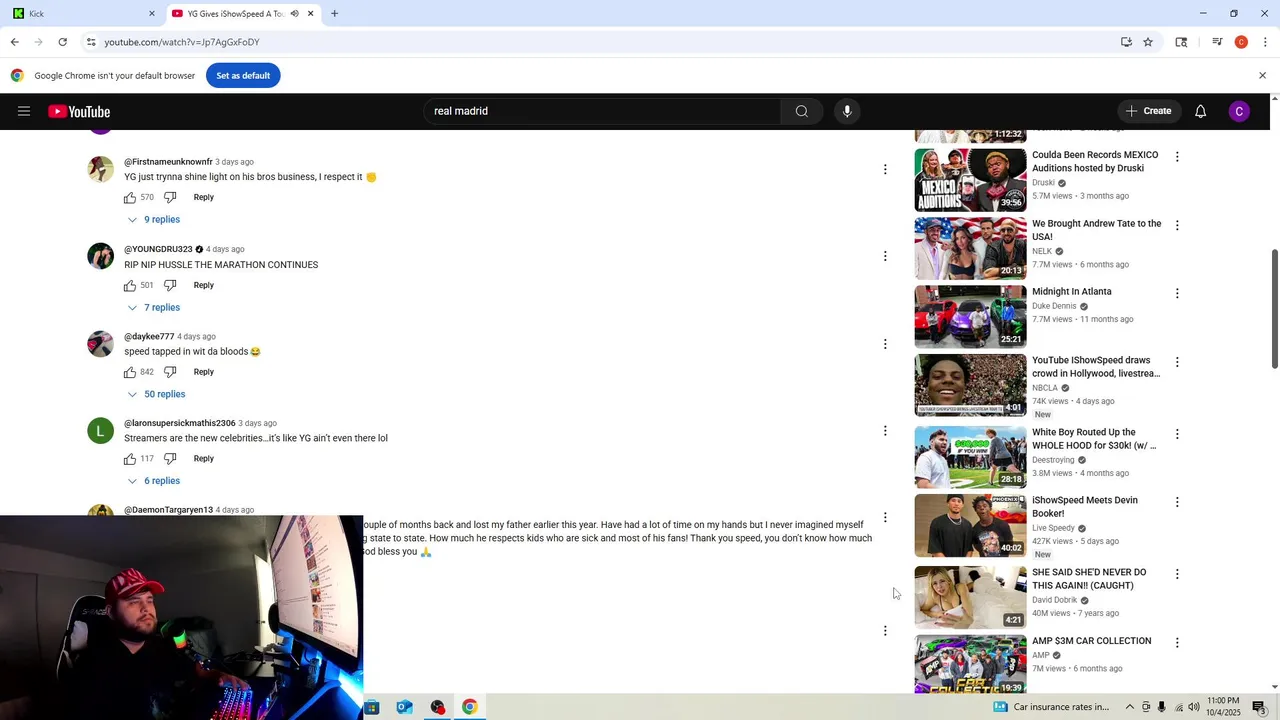This screenshot has width=1280, height=720.
Task: Open the YouTube iShowSpeed draws crowd video title
Action: coord(1096,367)
